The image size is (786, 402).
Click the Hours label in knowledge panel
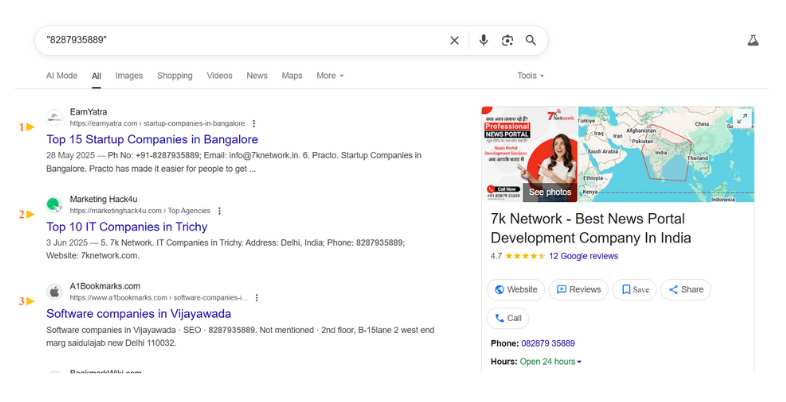(504, 361)
